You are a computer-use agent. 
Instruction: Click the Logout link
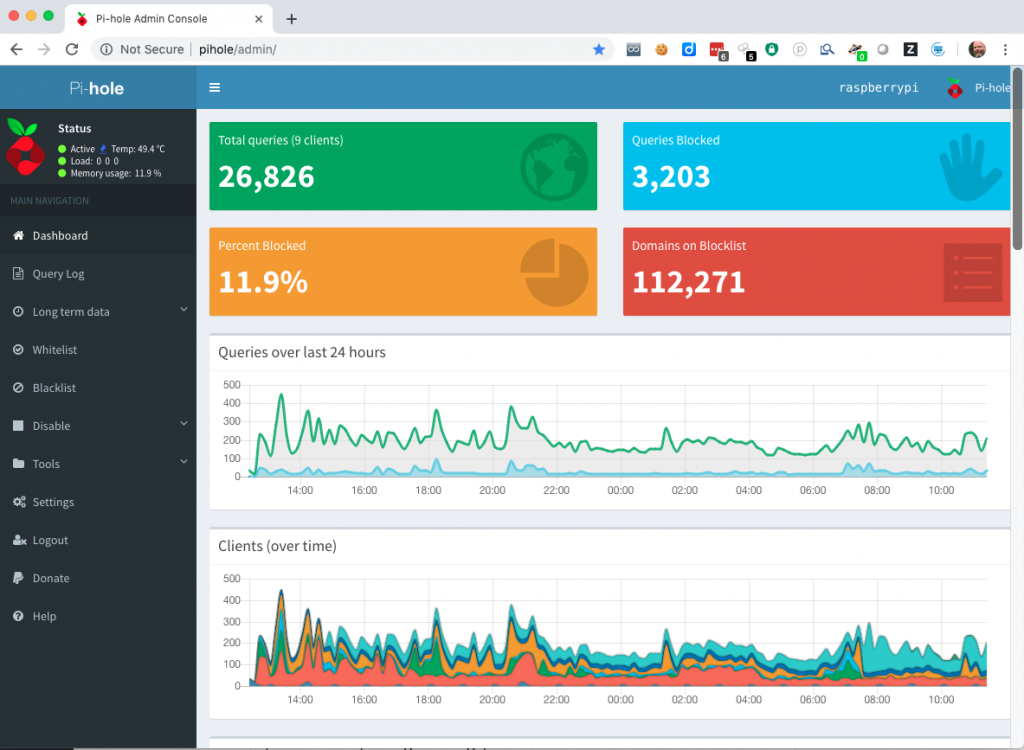point(50,540)
